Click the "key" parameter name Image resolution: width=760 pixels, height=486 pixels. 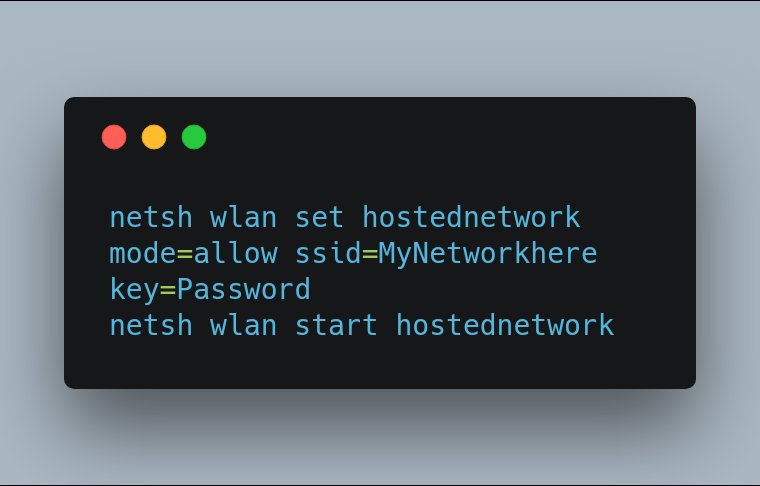click(x=134, y=290)
